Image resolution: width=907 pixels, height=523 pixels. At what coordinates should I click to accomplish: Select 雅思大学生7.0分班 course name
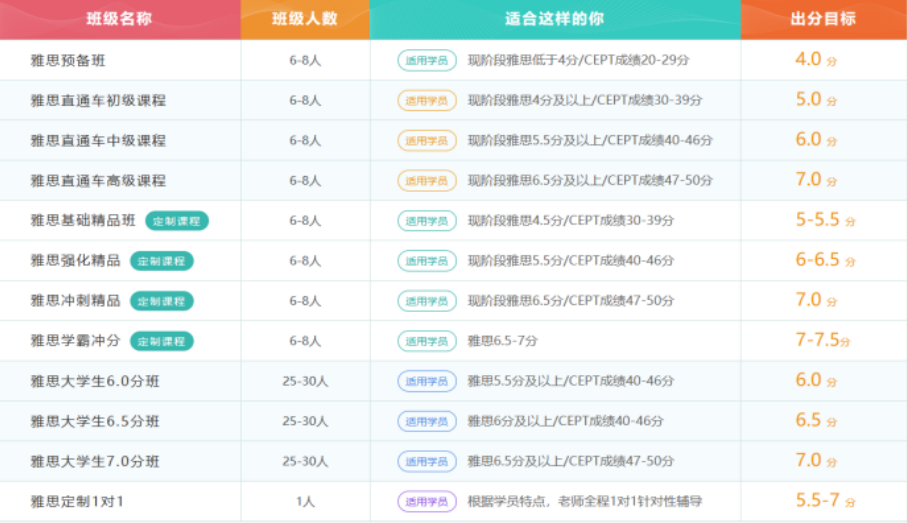pos(95,461)
